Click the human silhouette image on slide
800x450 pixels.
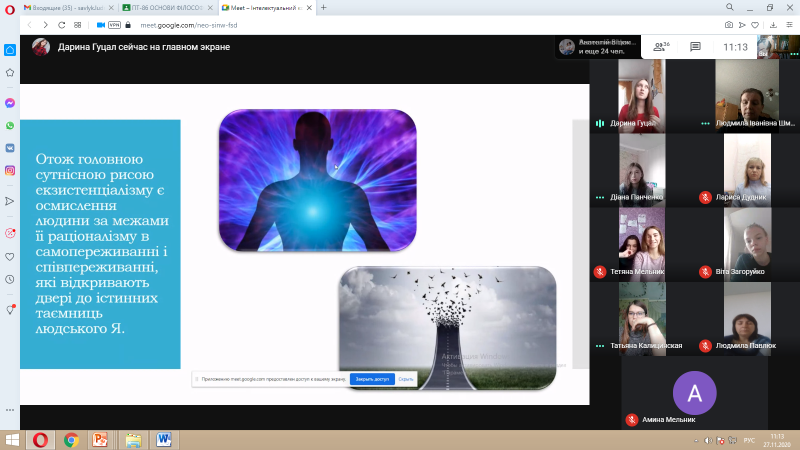point(317,180)
